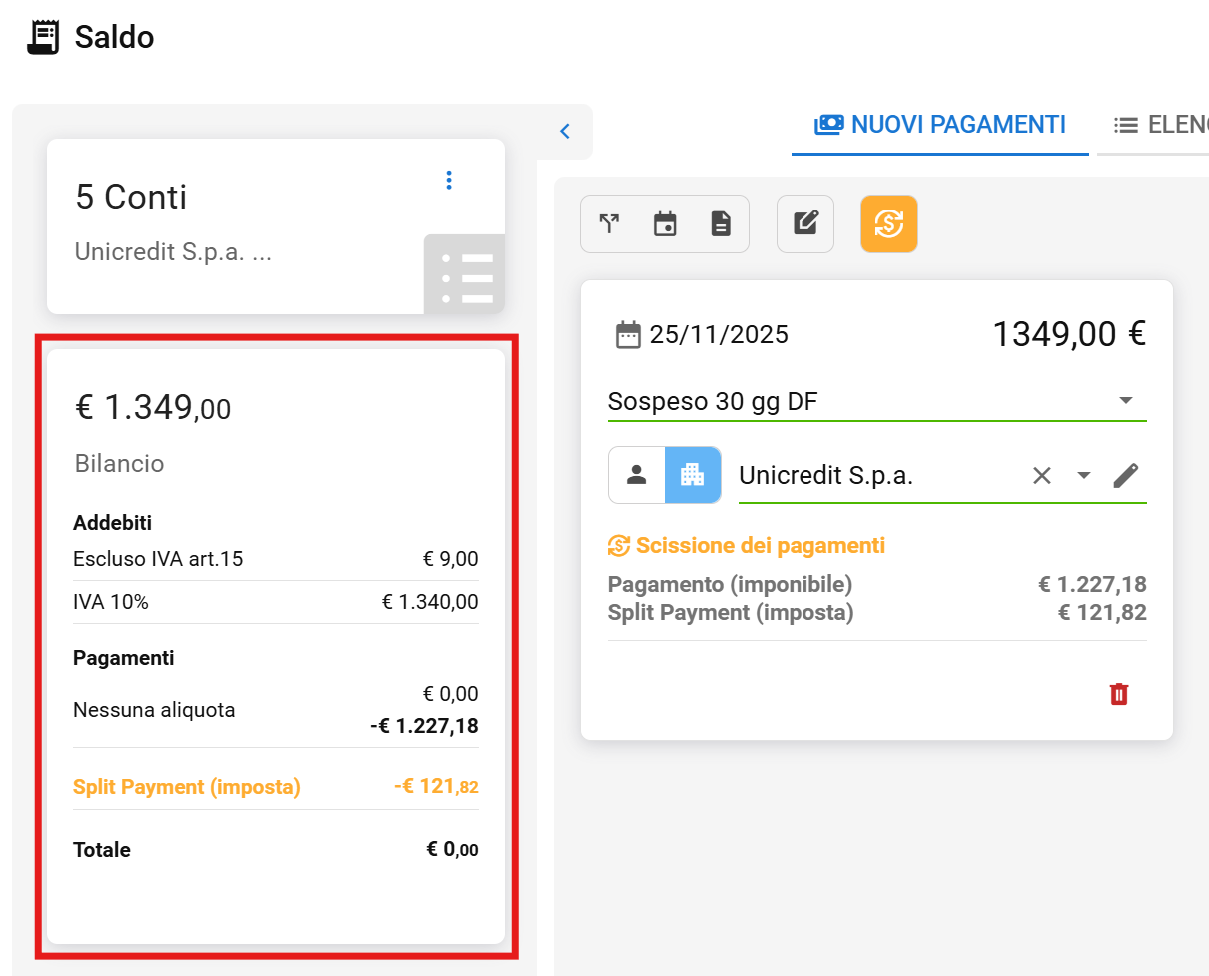Viewport: 1209px width, 976px height.
Task: Switch to the Nuovi Pagamenti tab
Action: pyautogui.click(x=940, y=125)
